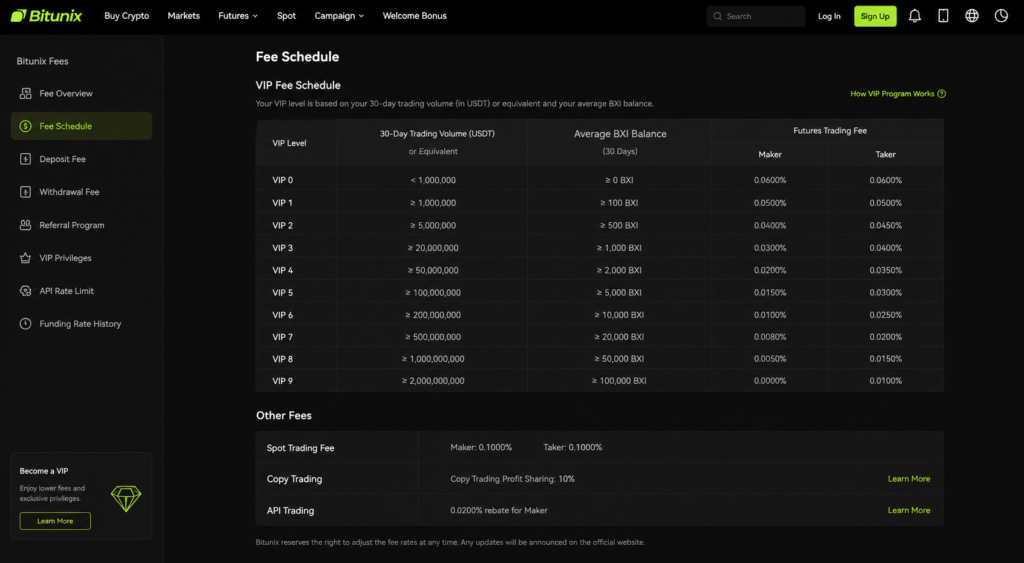
Task: Select Deposit Fee in the sidebar
Action: point(82,159)
